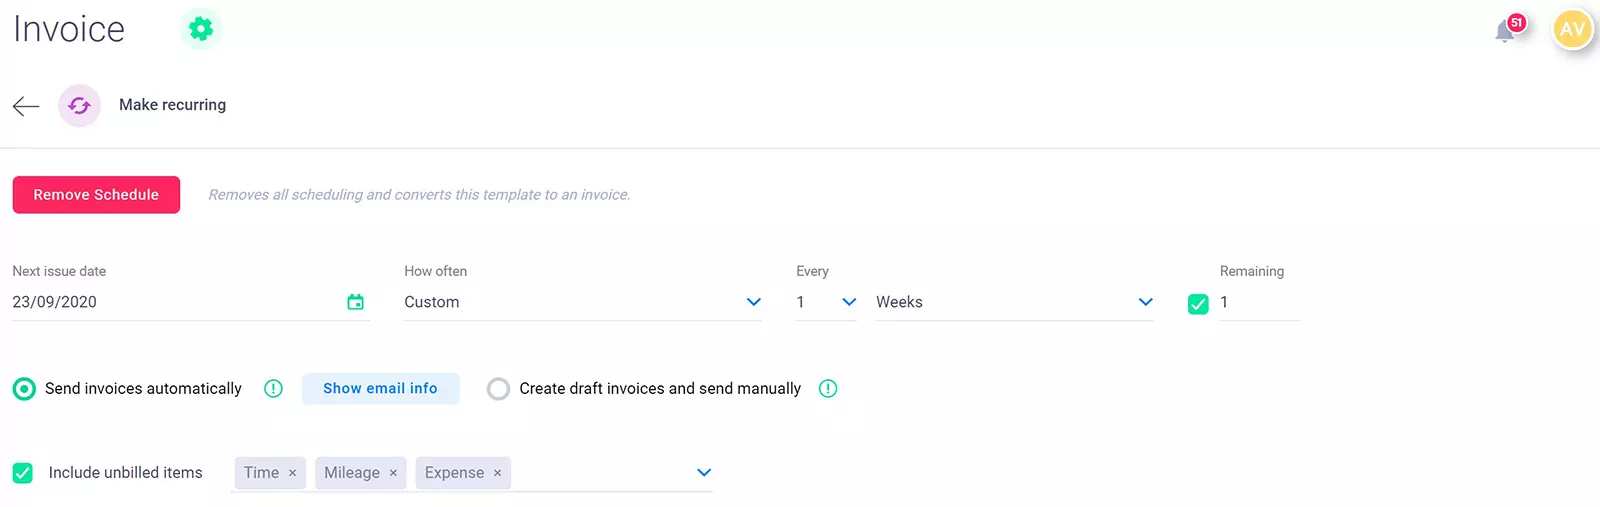
Task: Open the AV user avatar menu
Action: click(x=1572, y=29)
